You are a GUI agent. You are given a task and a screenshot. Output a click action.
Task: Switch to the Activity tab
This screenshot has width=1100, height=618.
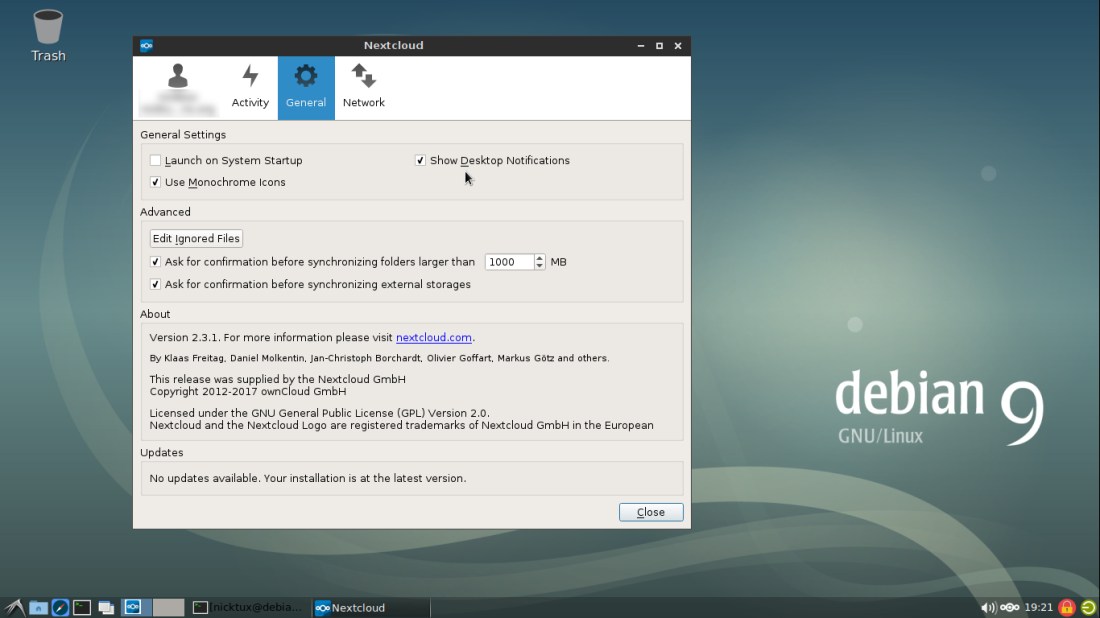coord(250,88)
